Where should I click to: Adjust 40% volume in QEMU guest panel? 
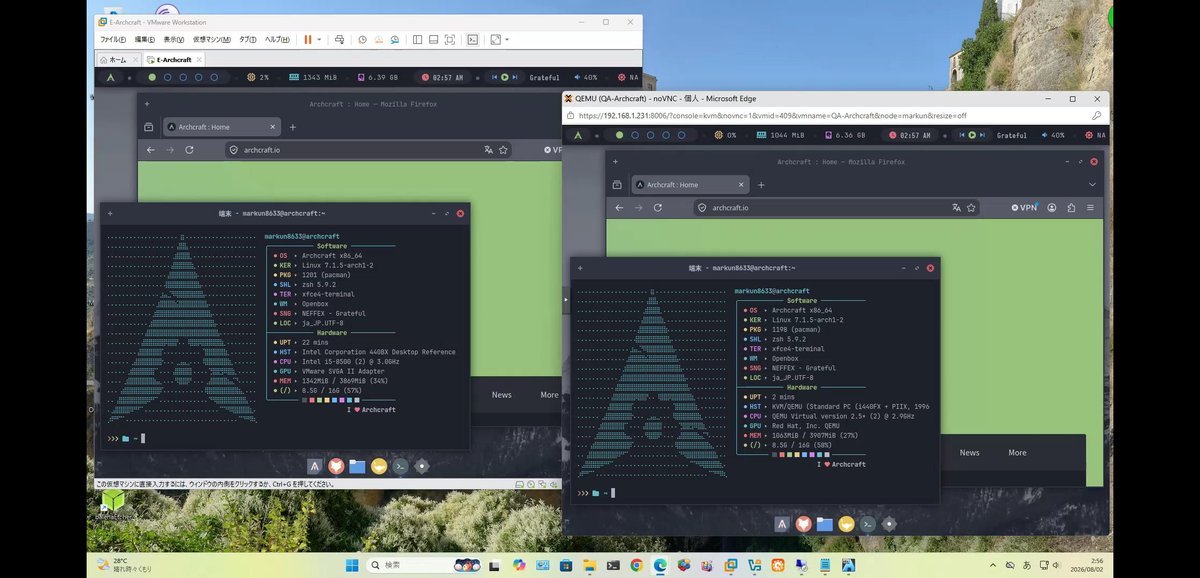point(1053,135)
